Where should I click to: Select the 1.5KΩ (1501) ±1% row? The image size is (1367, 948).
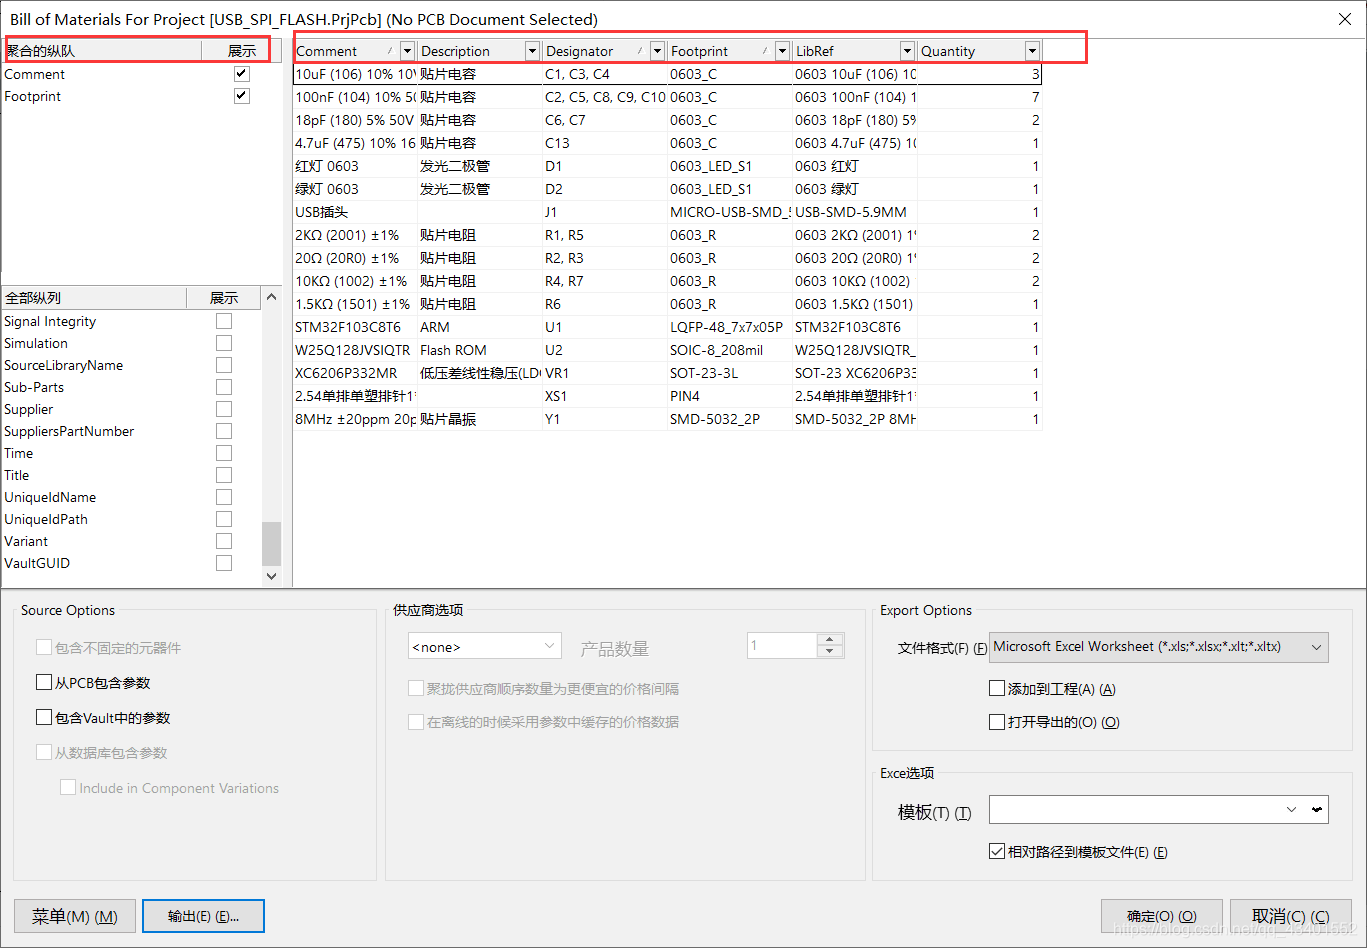point(667,304)
